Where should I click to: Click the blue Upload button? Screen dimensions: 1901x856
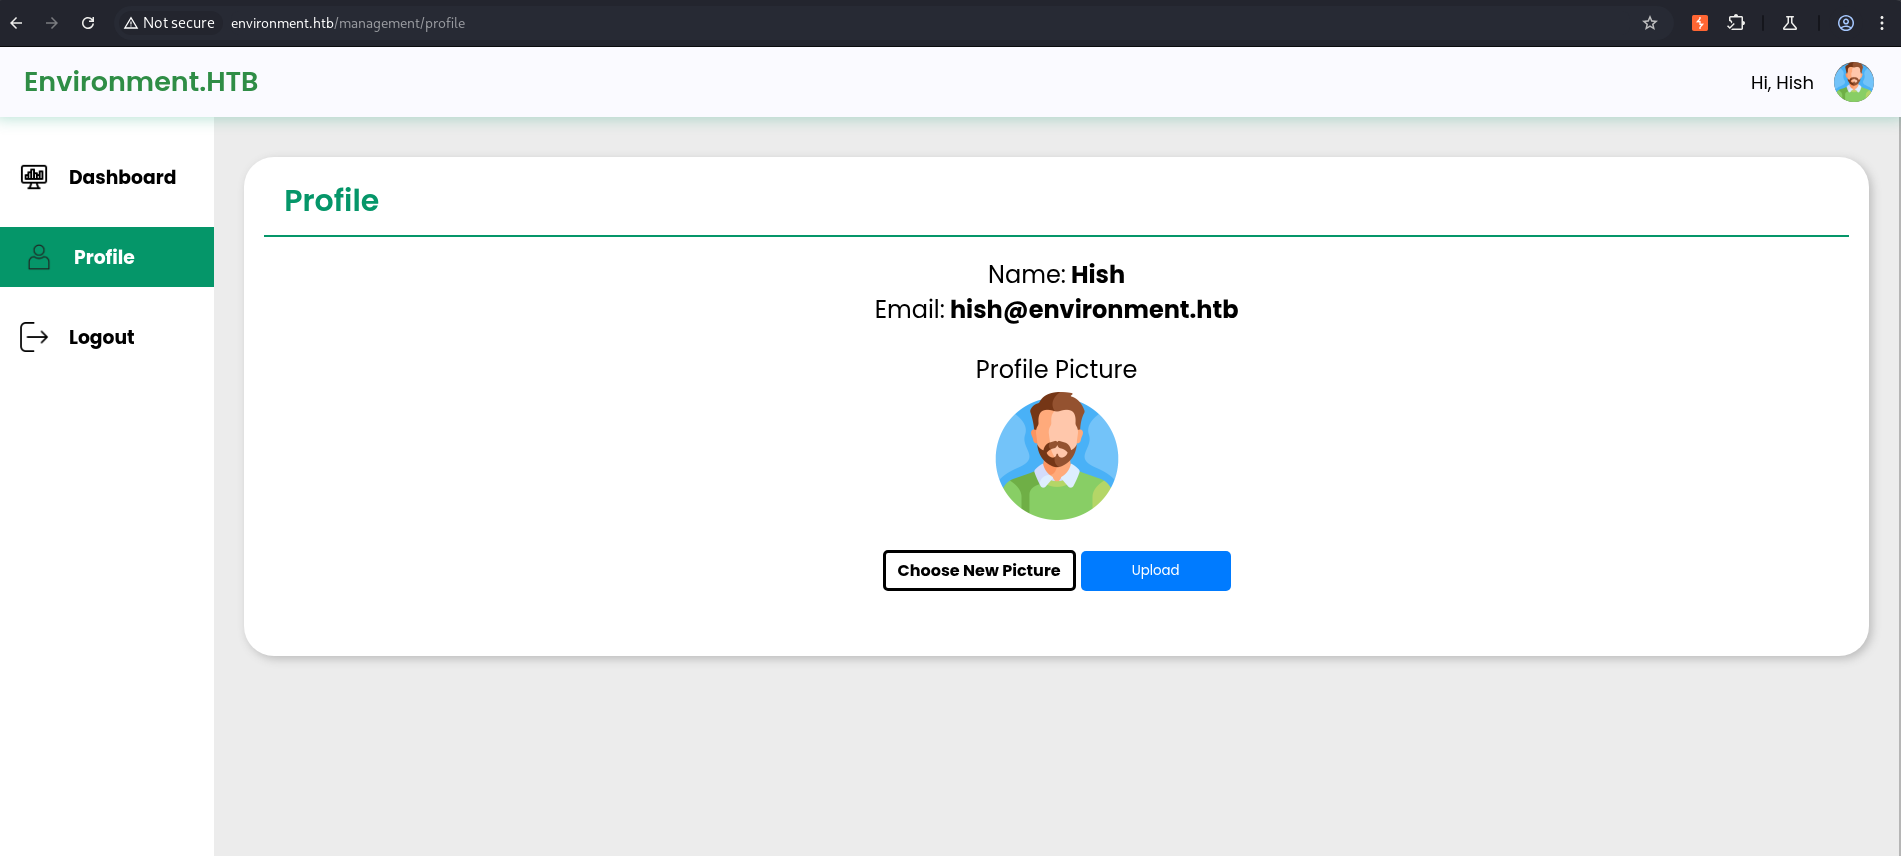1155,570
